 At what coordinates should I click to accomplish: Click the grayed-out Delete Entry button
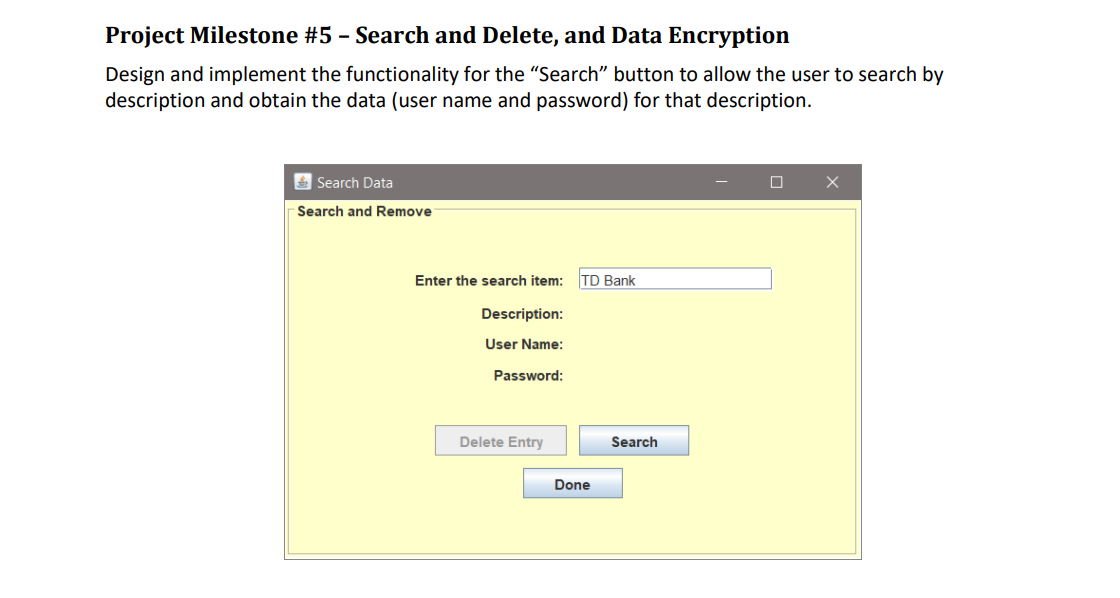pos(501,441)
